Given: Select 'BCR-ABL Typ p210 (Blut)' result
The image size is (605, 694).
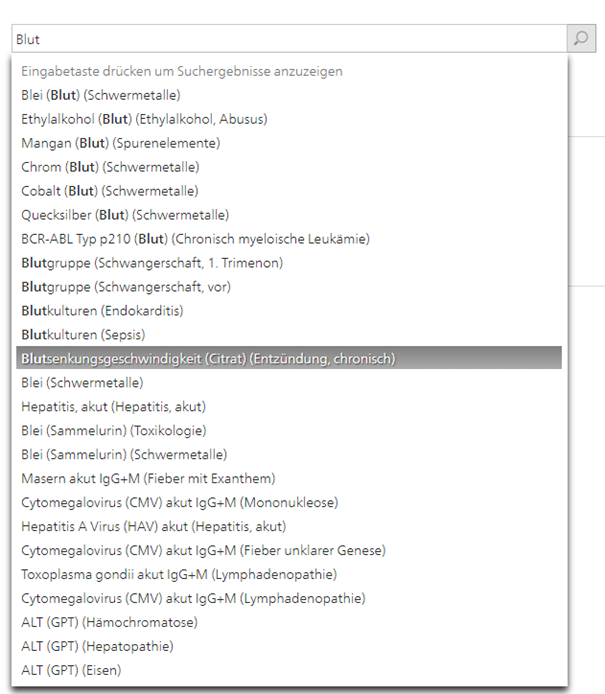Looking at the screenshot, I should 195,239.
